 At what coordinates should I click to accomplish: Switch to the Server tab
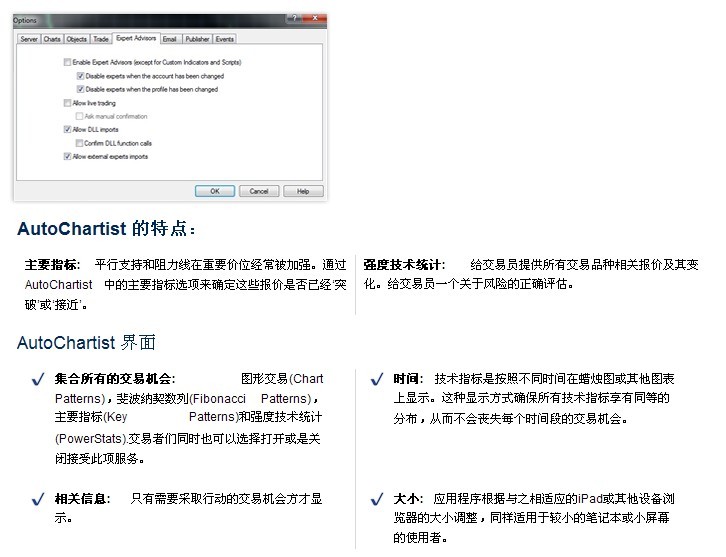click(29, 39)
